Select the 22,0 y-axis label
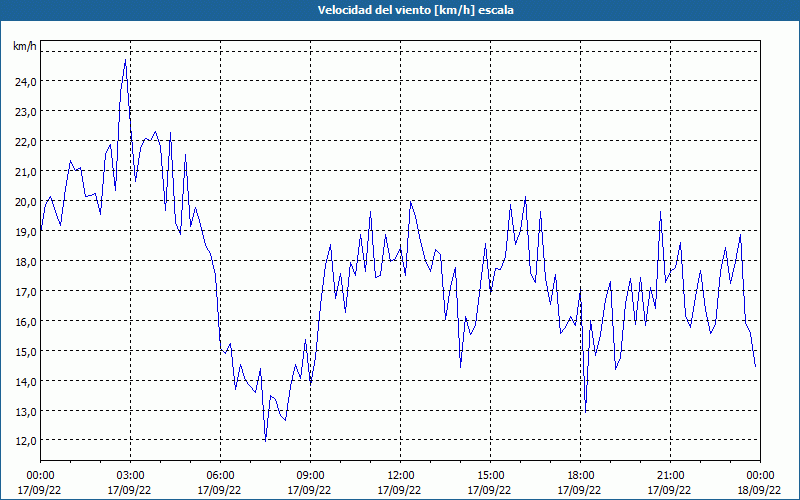Image resolution: width=800 pixels, height=500 pixels. tap(26, 142)
